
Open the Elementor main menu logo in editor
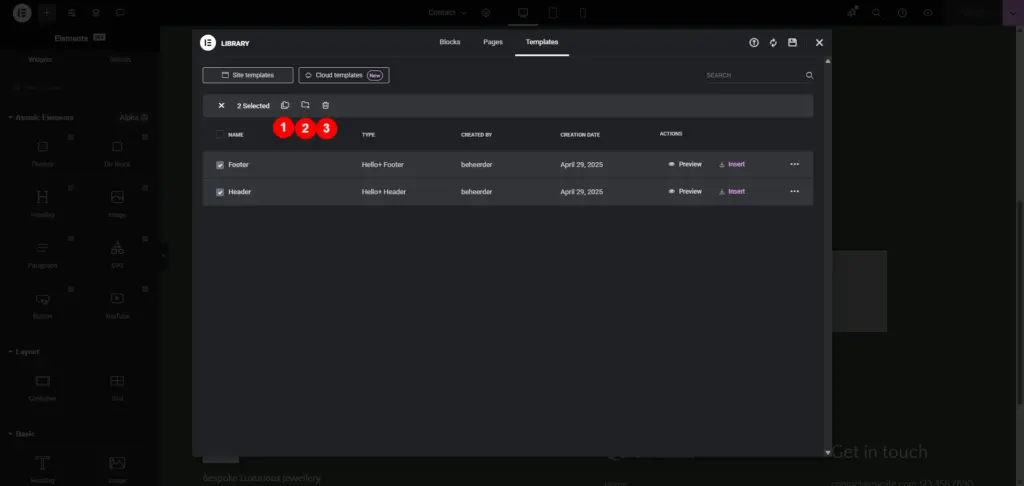(22, 12)
